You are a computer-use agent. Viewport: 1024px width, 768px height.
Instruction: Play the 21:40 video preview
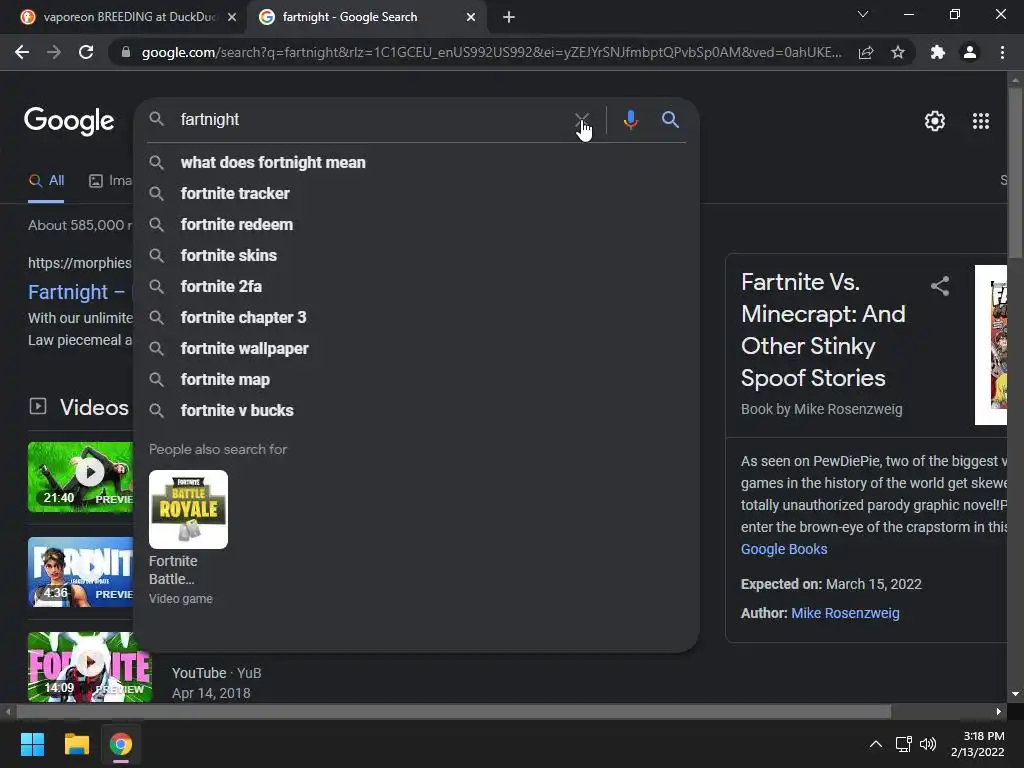click(80, 477)
